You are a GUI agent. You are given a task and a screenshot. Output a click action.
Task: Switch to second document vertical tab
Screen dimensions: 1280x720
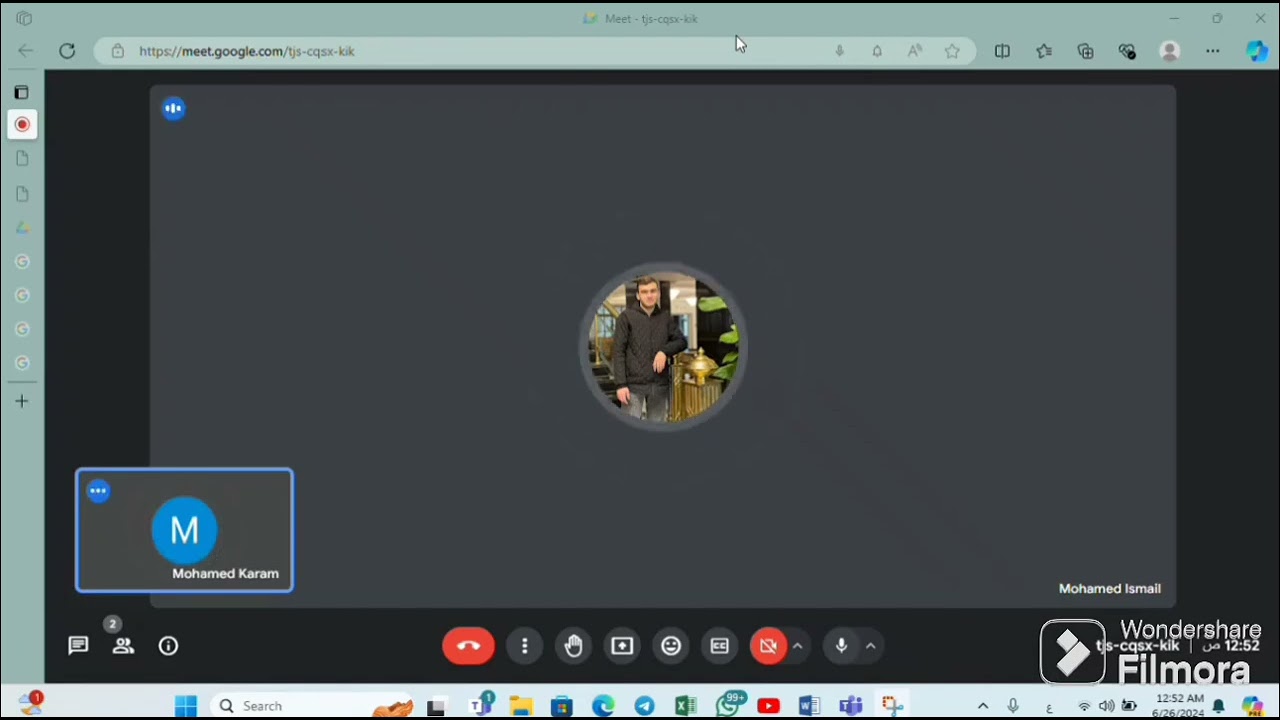(22, 194)
